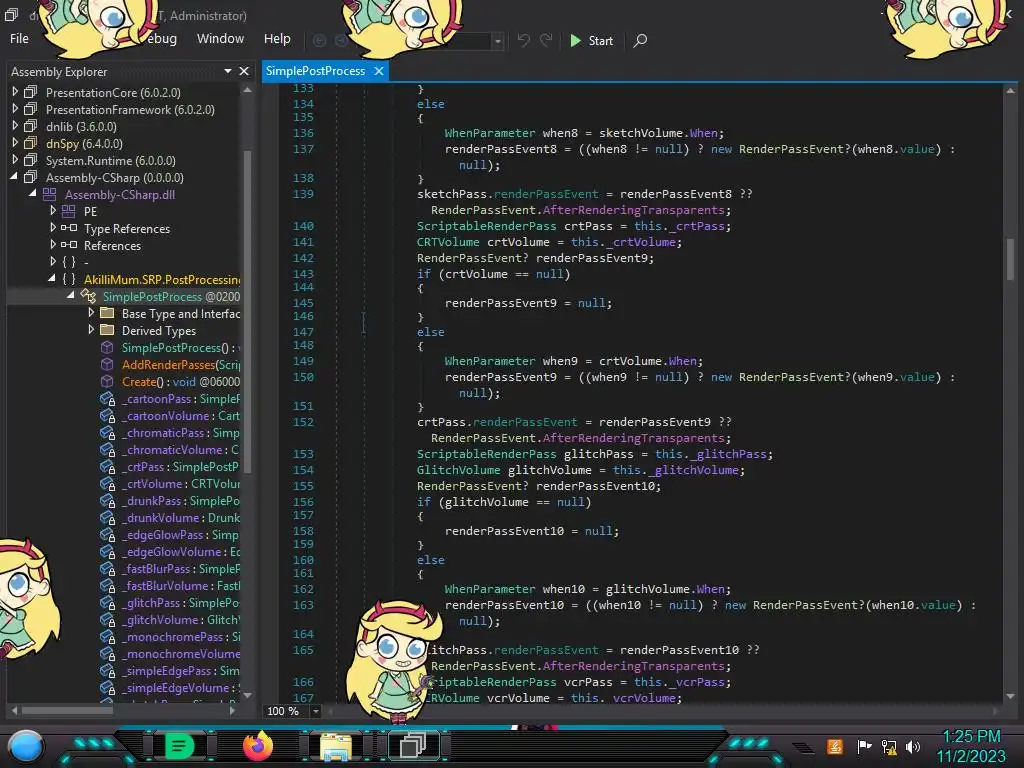The width and height of the screenshot is (1024, 768).
Task: Collapse the Assembly-CSharp (0.0.0.0) node
Action: click(15, 177)
